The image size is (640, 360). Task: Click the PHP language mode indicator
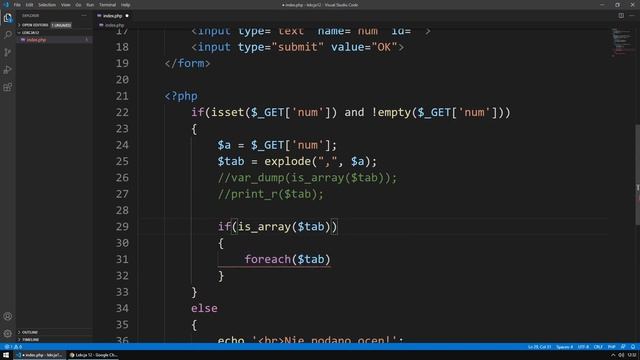point(611,347)
